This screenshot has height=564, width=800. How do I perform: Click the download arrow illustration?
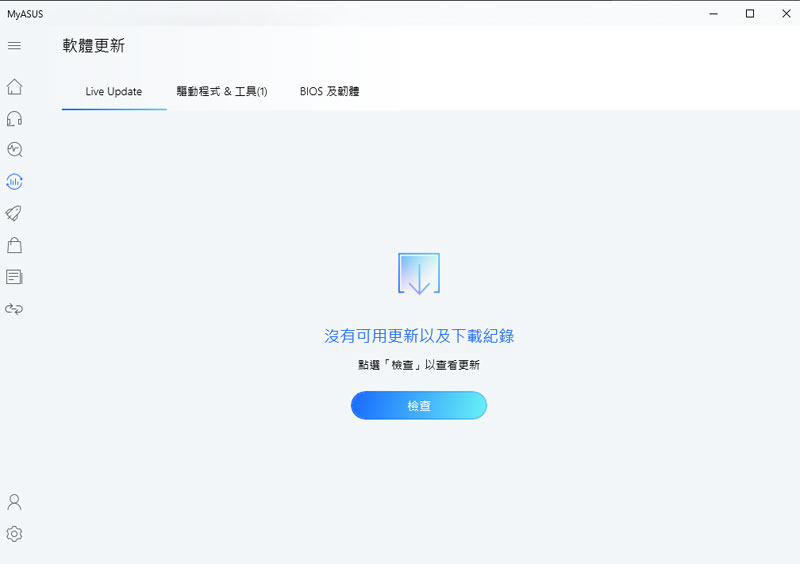[419, 274]
